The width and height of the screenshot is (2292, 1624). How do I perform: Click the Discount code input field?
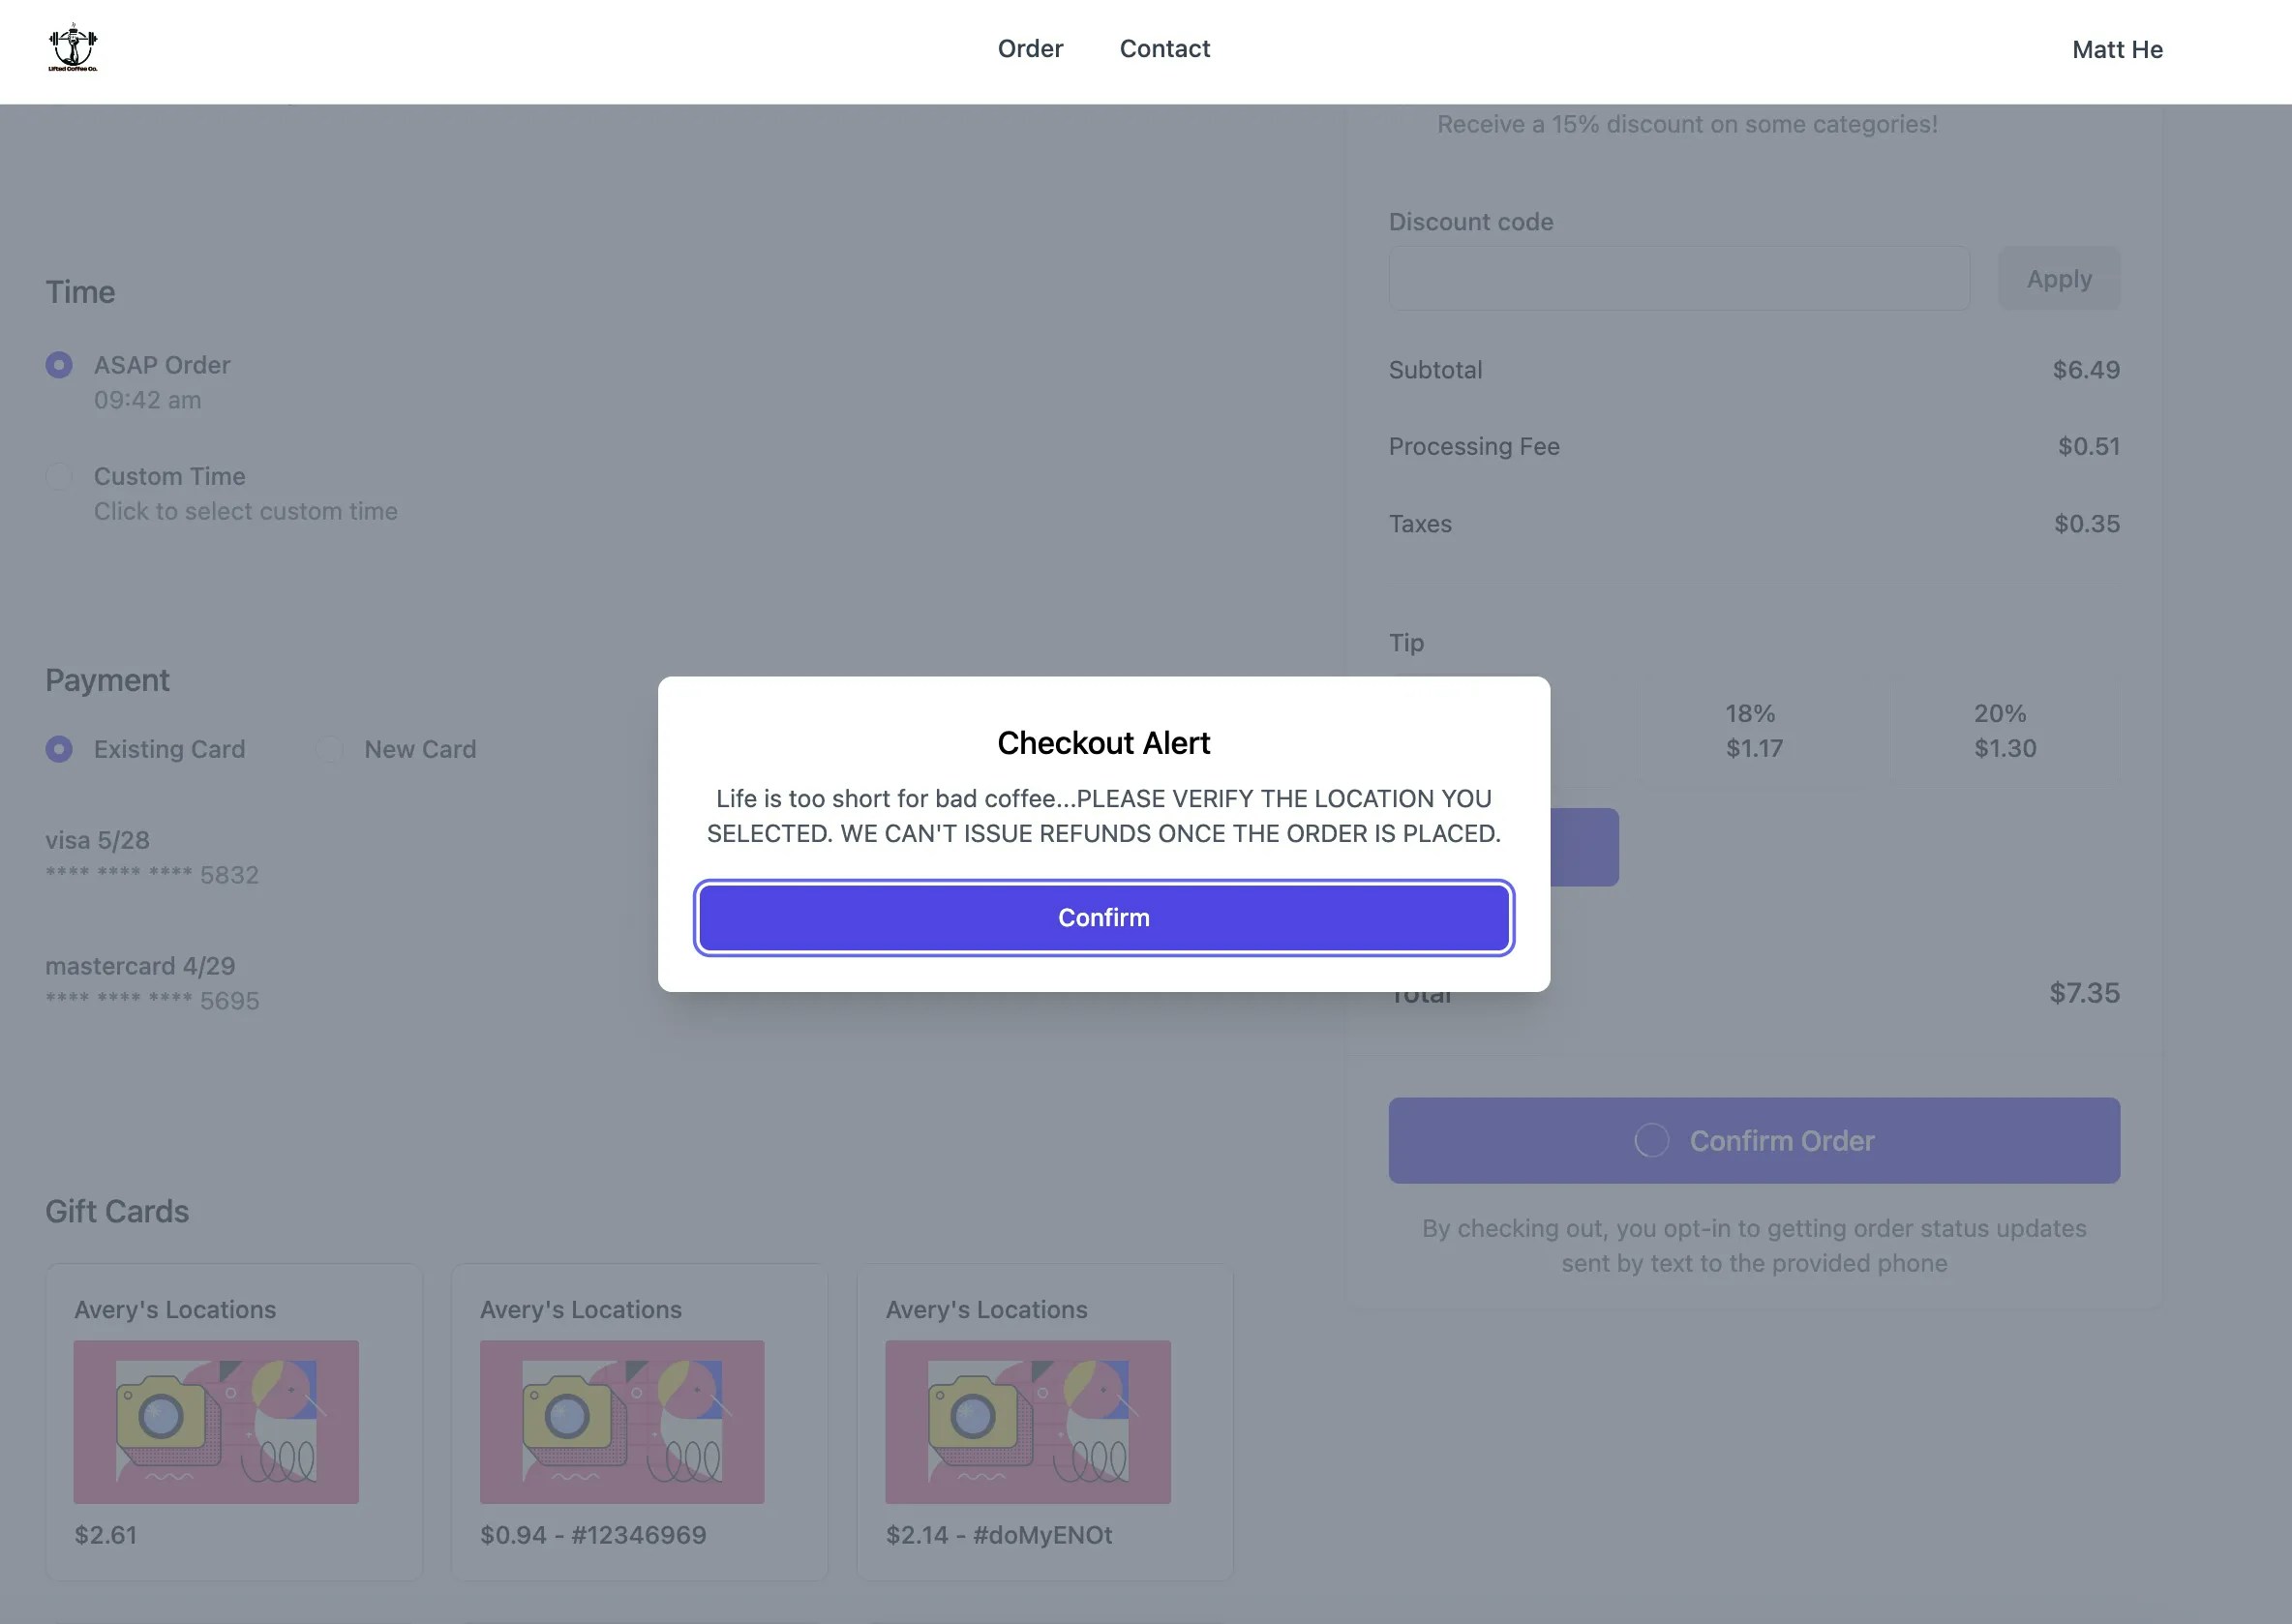click(1678, 279)
